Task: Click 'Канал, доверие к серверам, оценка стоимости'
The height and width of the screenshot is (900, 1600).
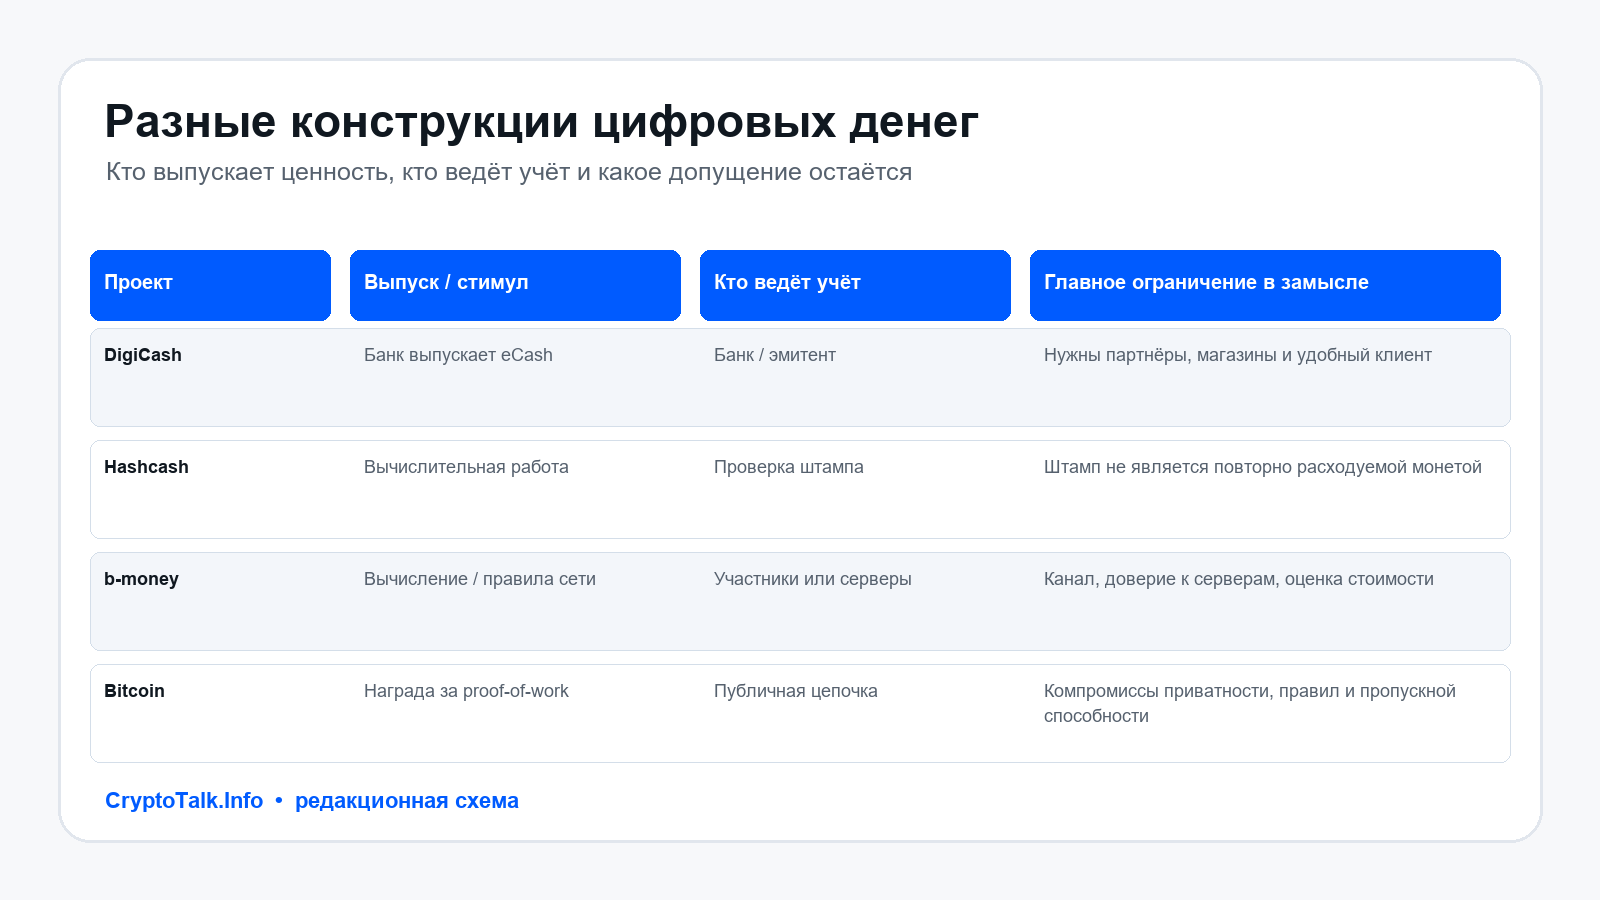Action: click(1239, 579)
